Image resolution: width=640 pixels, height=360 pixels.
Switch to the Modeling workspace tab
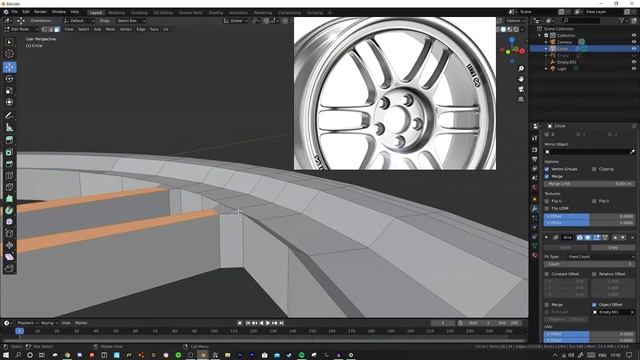click(x=116, y=13)
